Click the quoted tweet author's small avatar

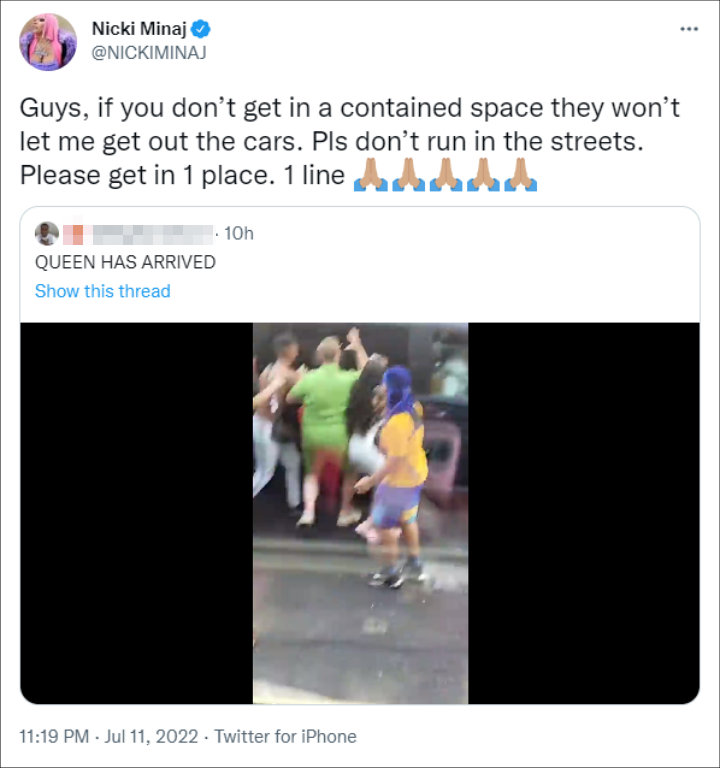tap(47, 234)
